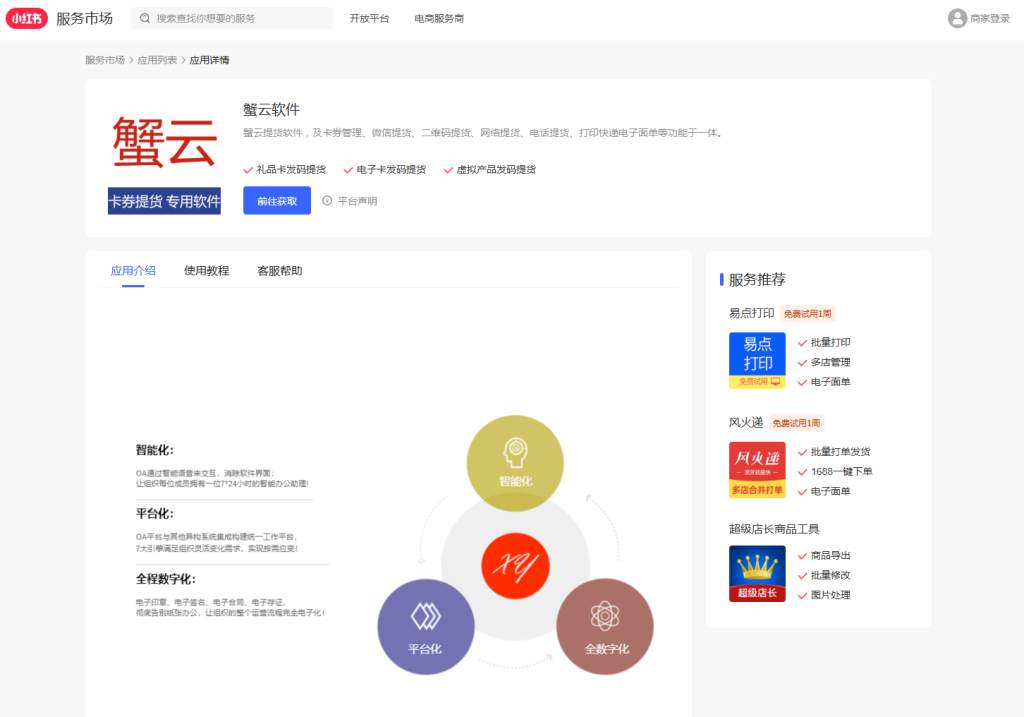Image resolution: width=1024 pixels, height=717 pixels.
Task: Click the 商家登录 link
Action: click(x=990, y=18)
